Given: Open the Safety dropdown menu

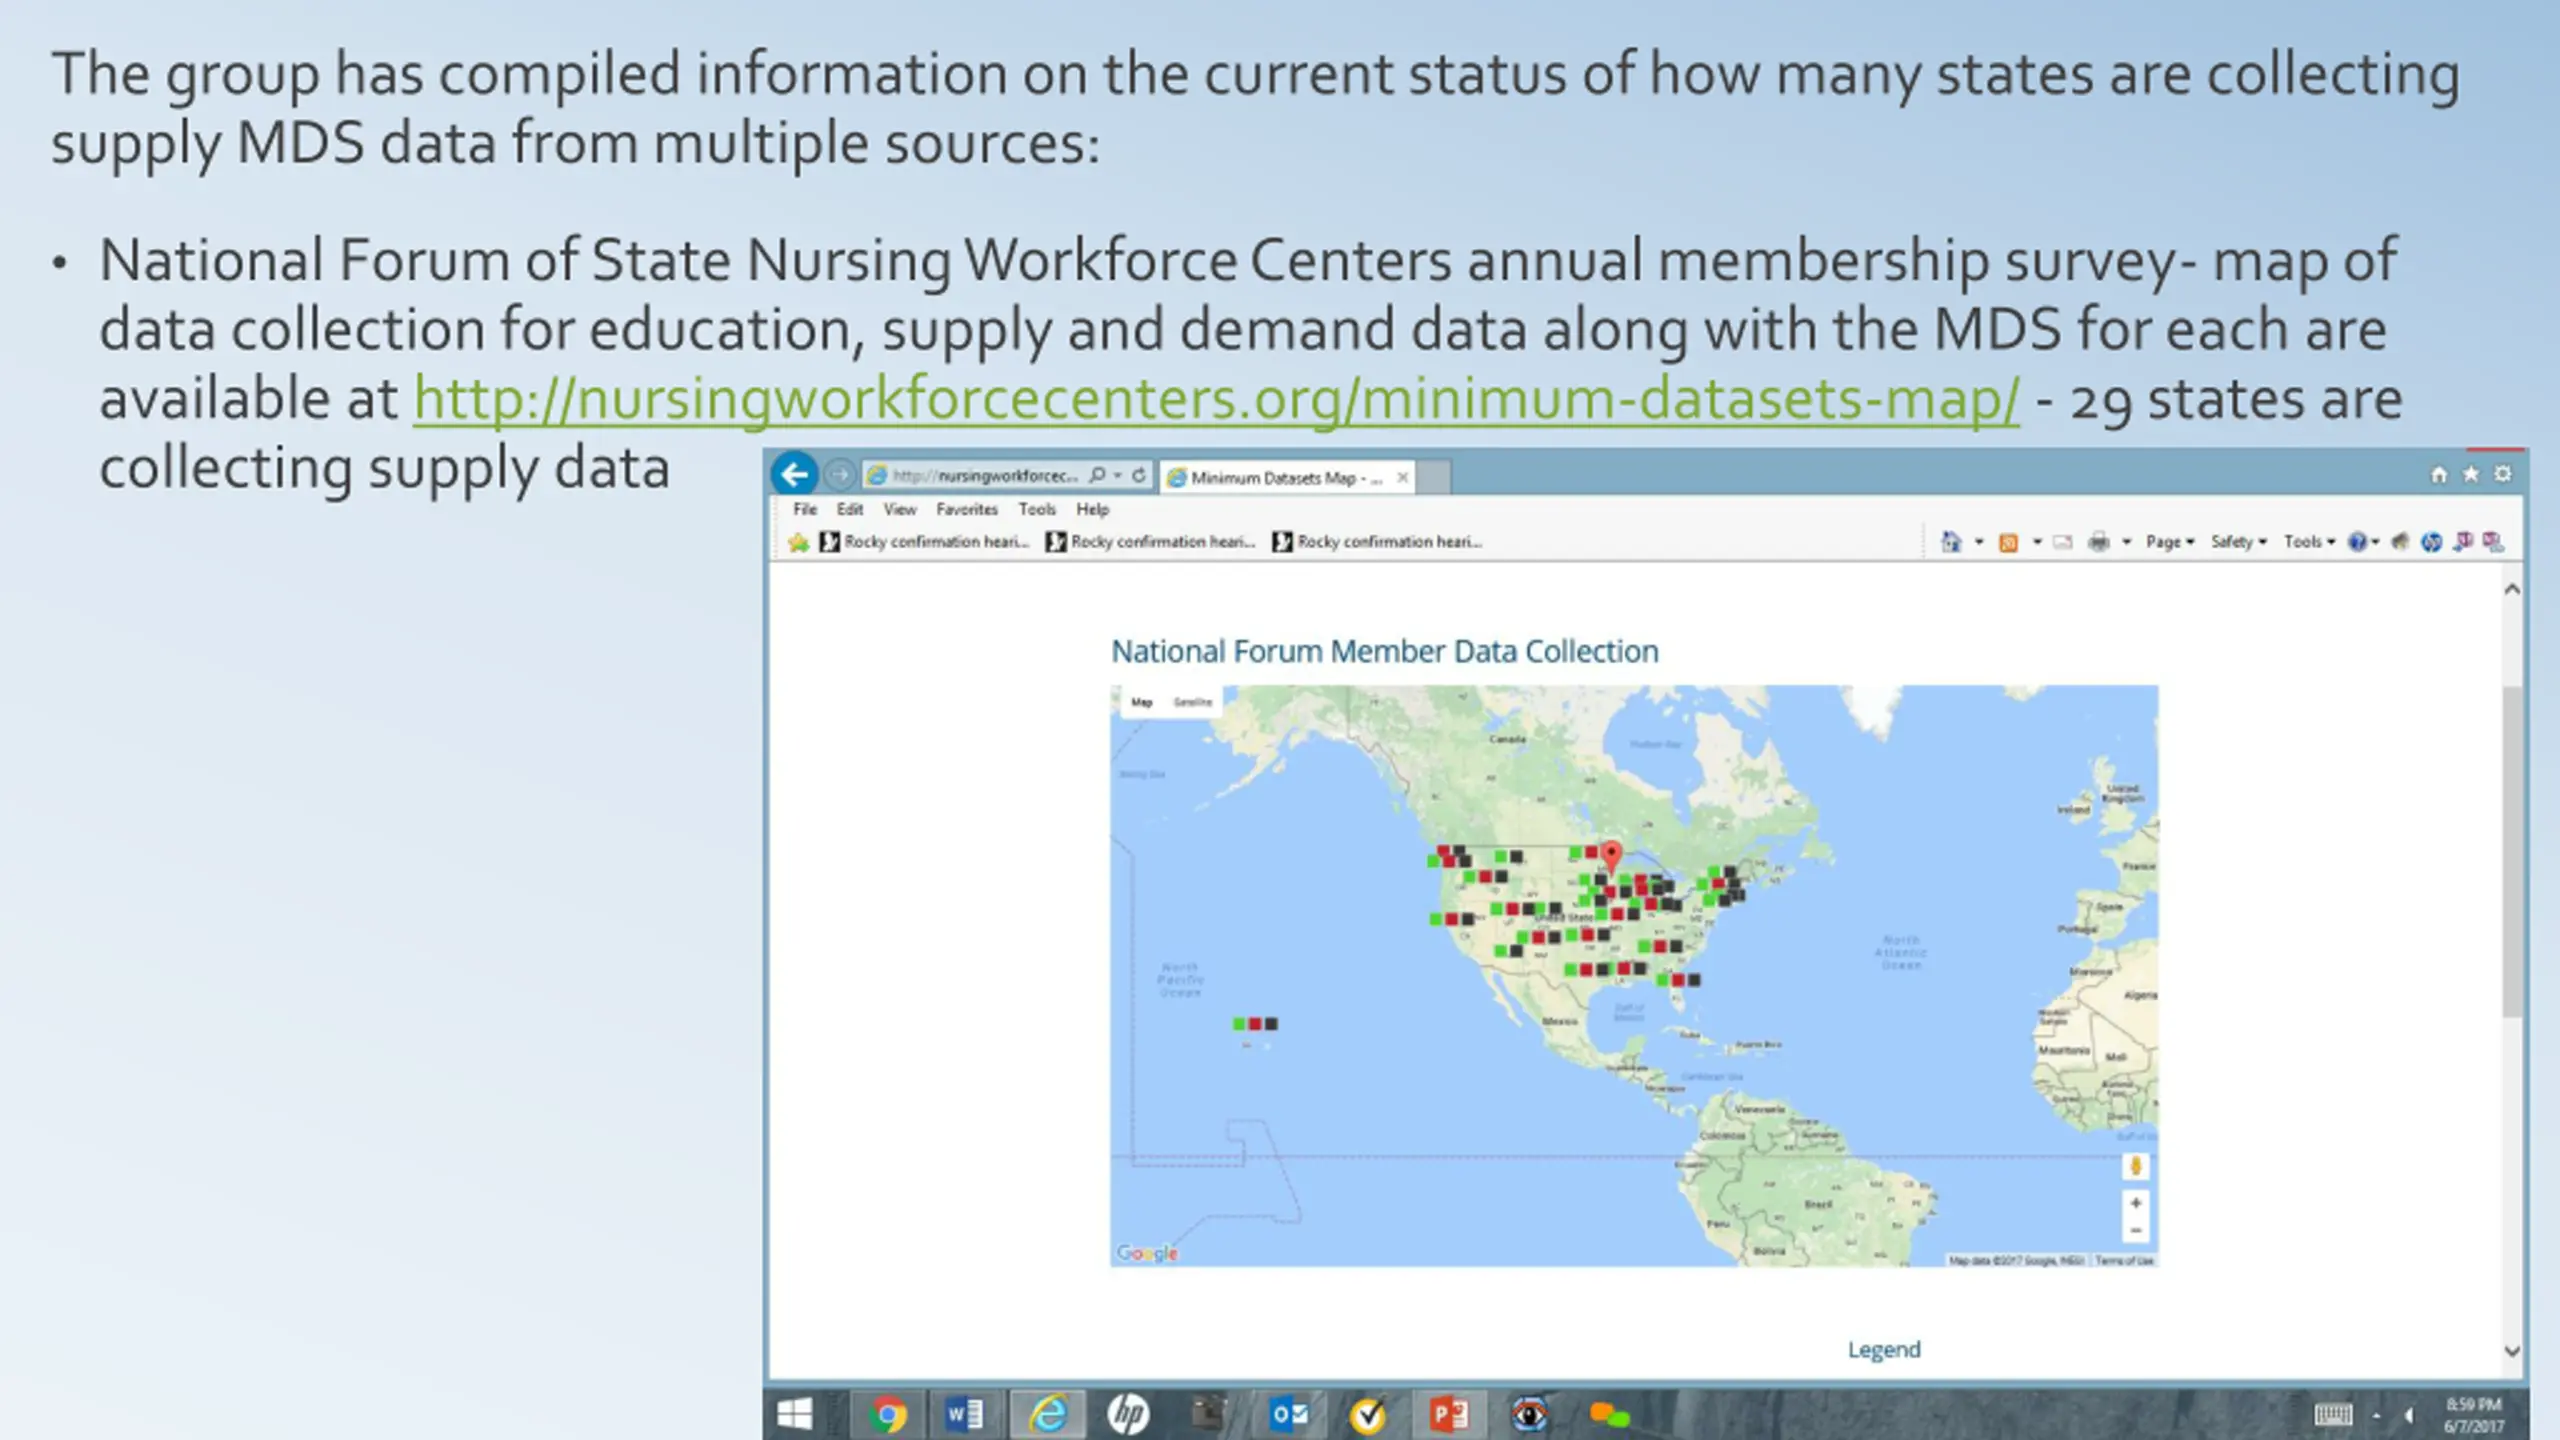Looking at the screenshot, I should click(2239, 542).
